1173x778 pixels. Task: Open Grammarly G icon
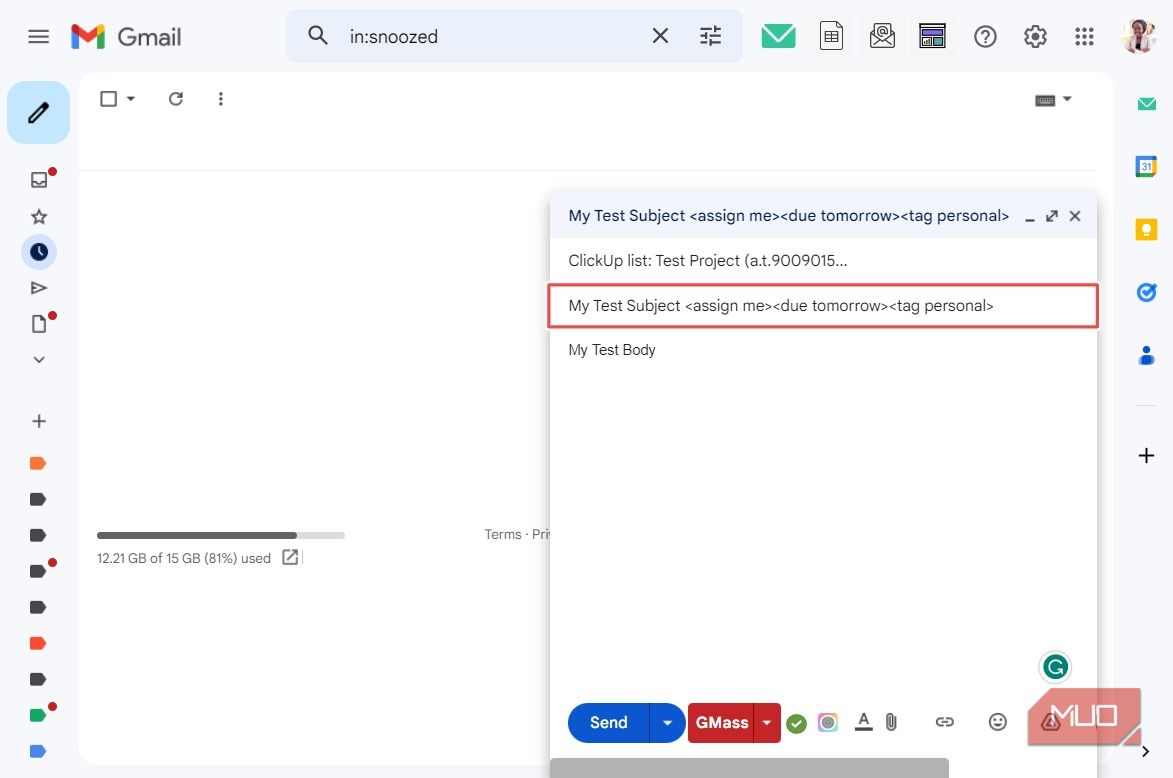(1055, 667)
